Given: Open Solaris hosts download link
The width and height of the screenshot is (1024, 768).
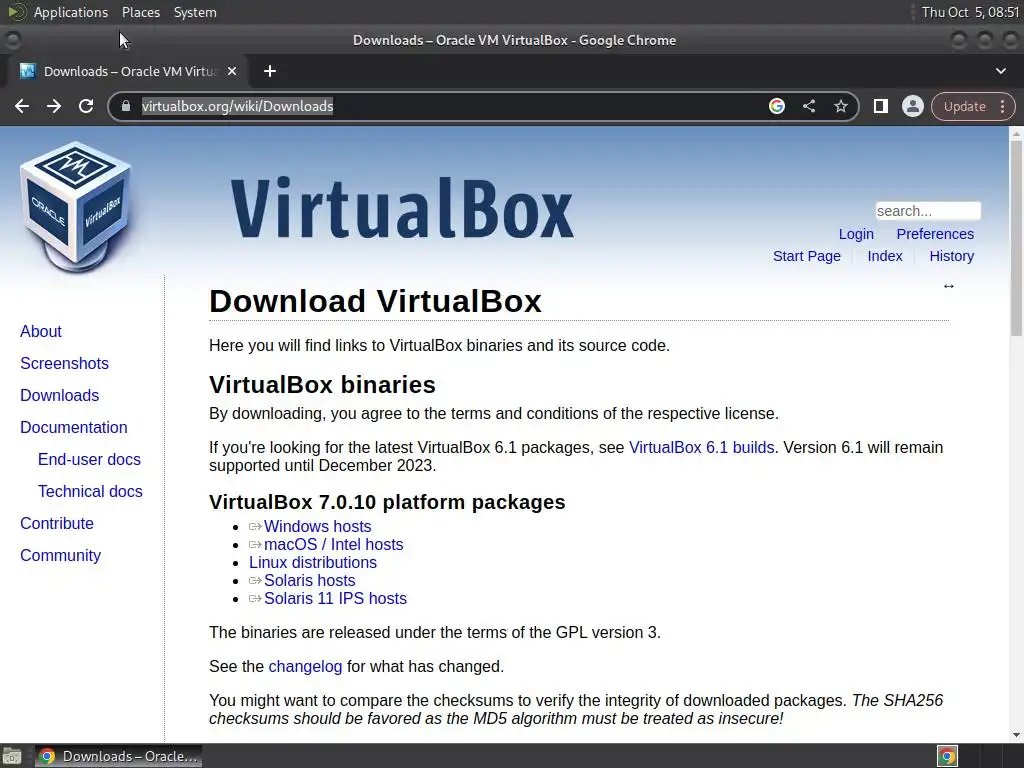Looking at the screenshot, I should point(310,581).
